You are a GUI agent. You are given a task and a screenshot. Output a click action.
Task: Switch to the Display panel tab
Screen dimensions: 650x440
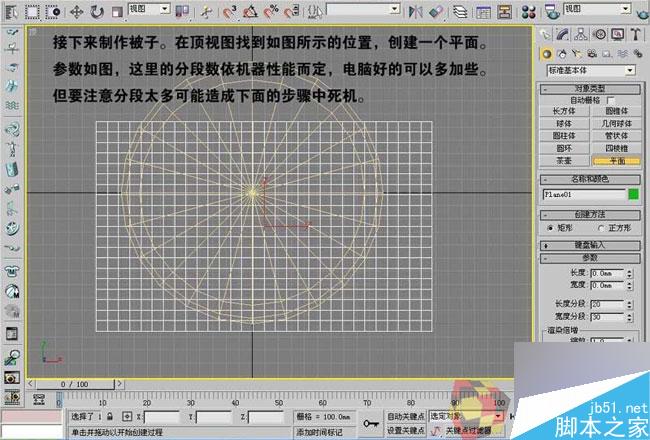coord(618,34)
